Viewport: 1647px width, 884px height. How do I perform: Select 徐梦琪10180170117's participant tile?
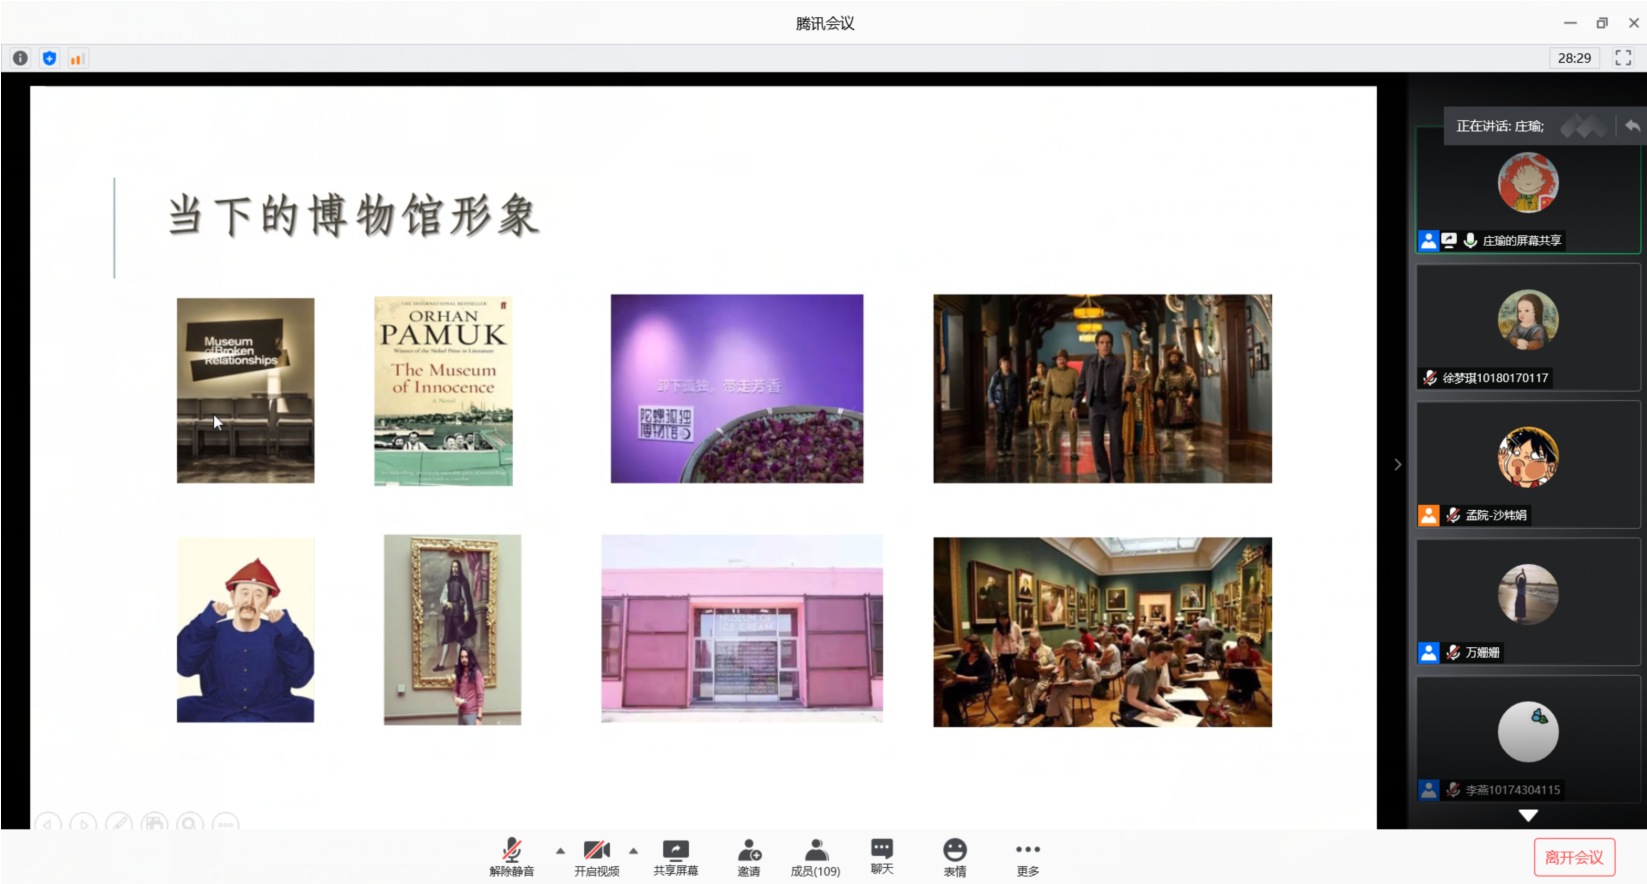tap(1528, 327)
